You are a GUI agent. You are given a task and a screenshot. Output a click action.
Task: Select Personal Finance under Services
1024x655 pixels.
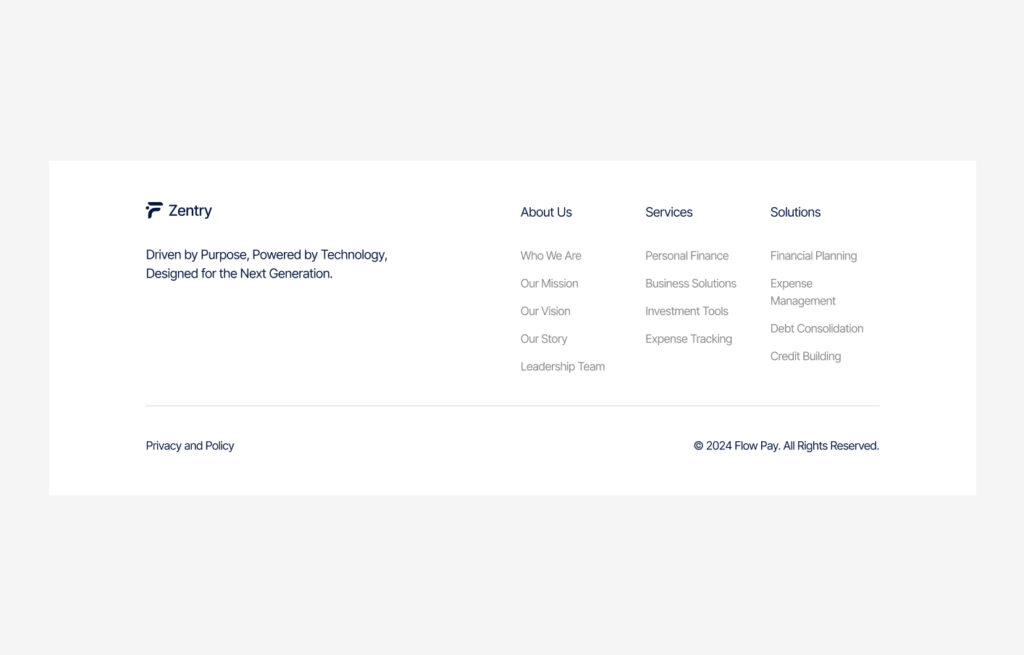pos(687,256)
